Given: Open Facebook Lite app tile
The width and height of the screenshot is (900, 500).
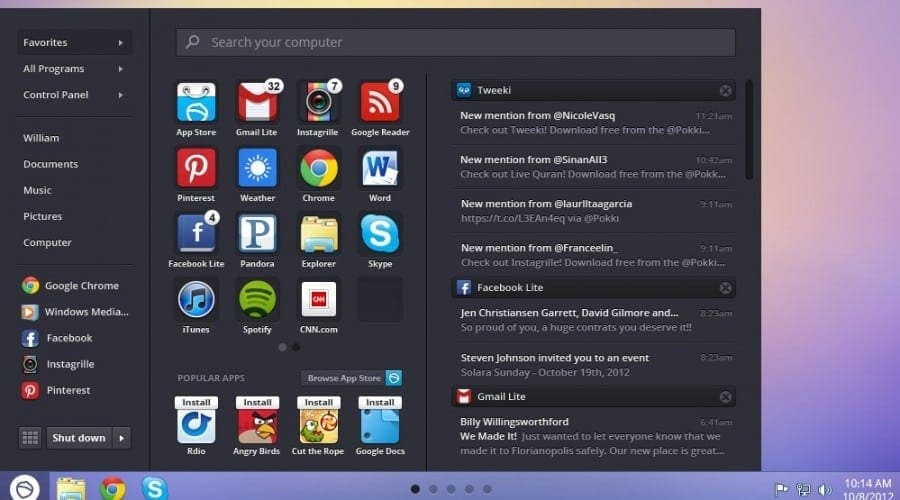Looking at the screenshot, I should coord(196,234).
